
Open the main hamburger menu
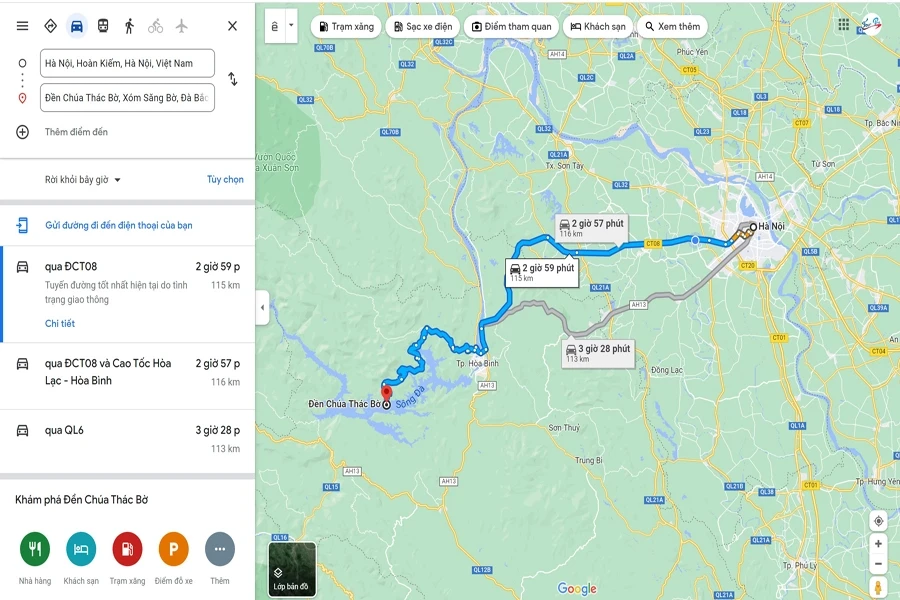[20, 26]
